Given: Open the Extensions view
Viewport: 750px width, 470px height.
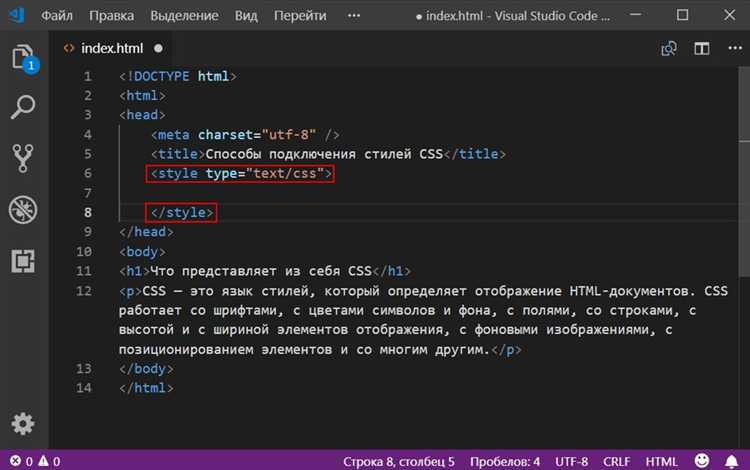Looking at the screenshot, I should (x=23, y=261).
